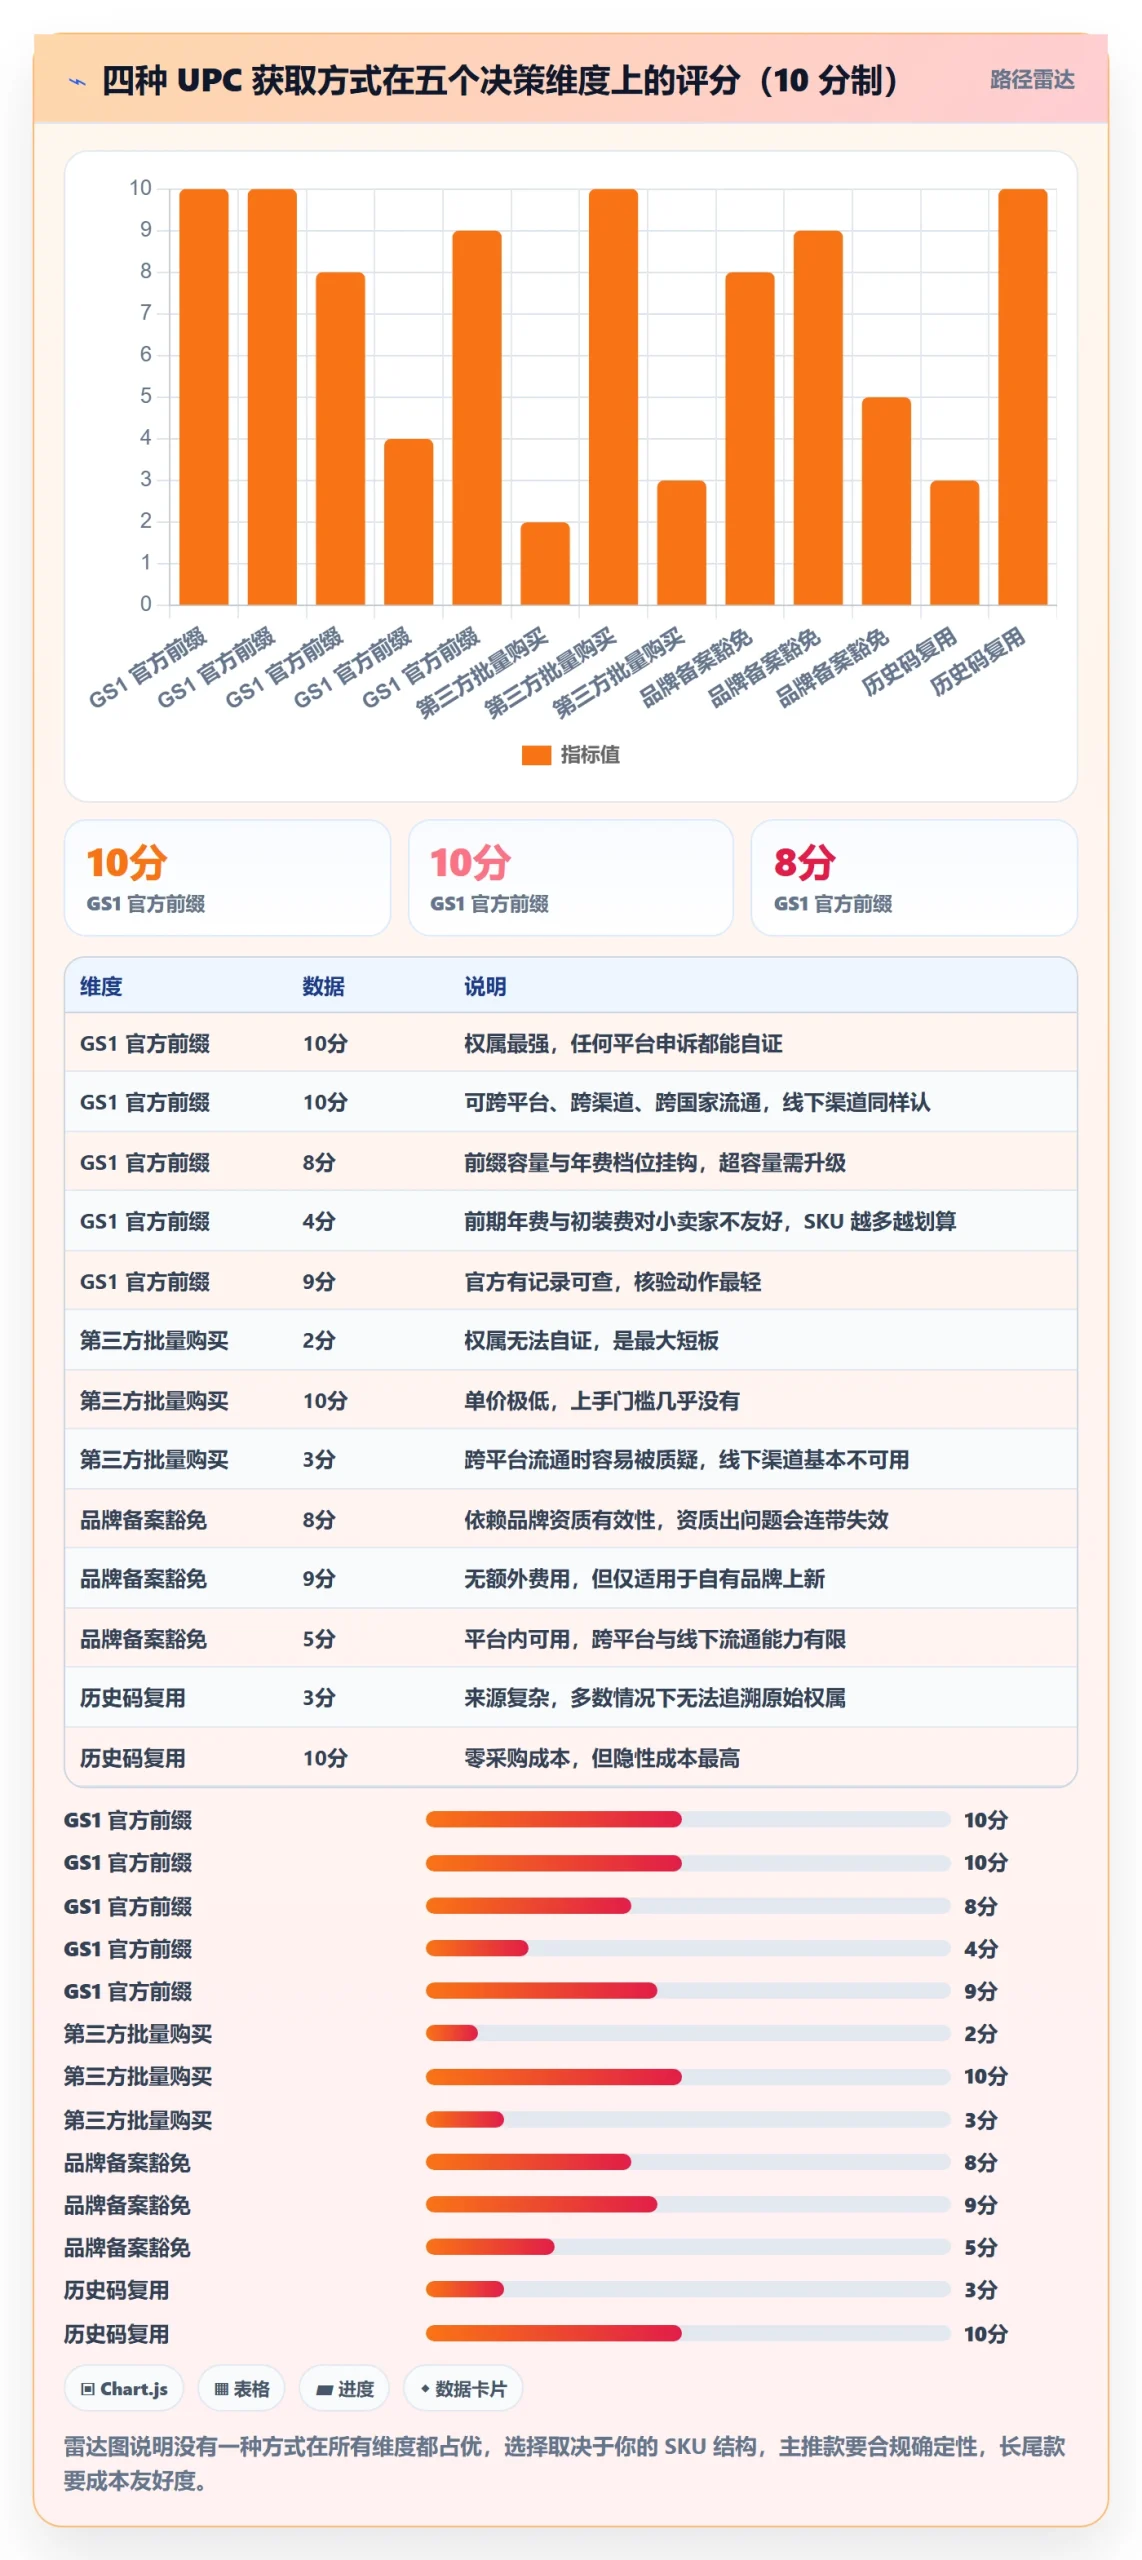Image resolution: width=1142 pixels, height=2560 pixels.
Task: Select the 数据卡片 chip
Action: (x=462, y=2388)
